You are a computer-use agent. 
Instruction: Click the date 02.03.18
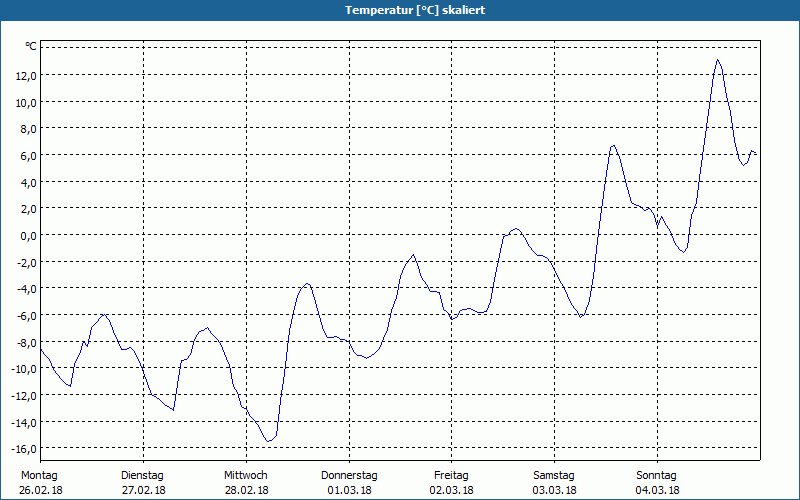pyautogui.click(x=452, y=490)
